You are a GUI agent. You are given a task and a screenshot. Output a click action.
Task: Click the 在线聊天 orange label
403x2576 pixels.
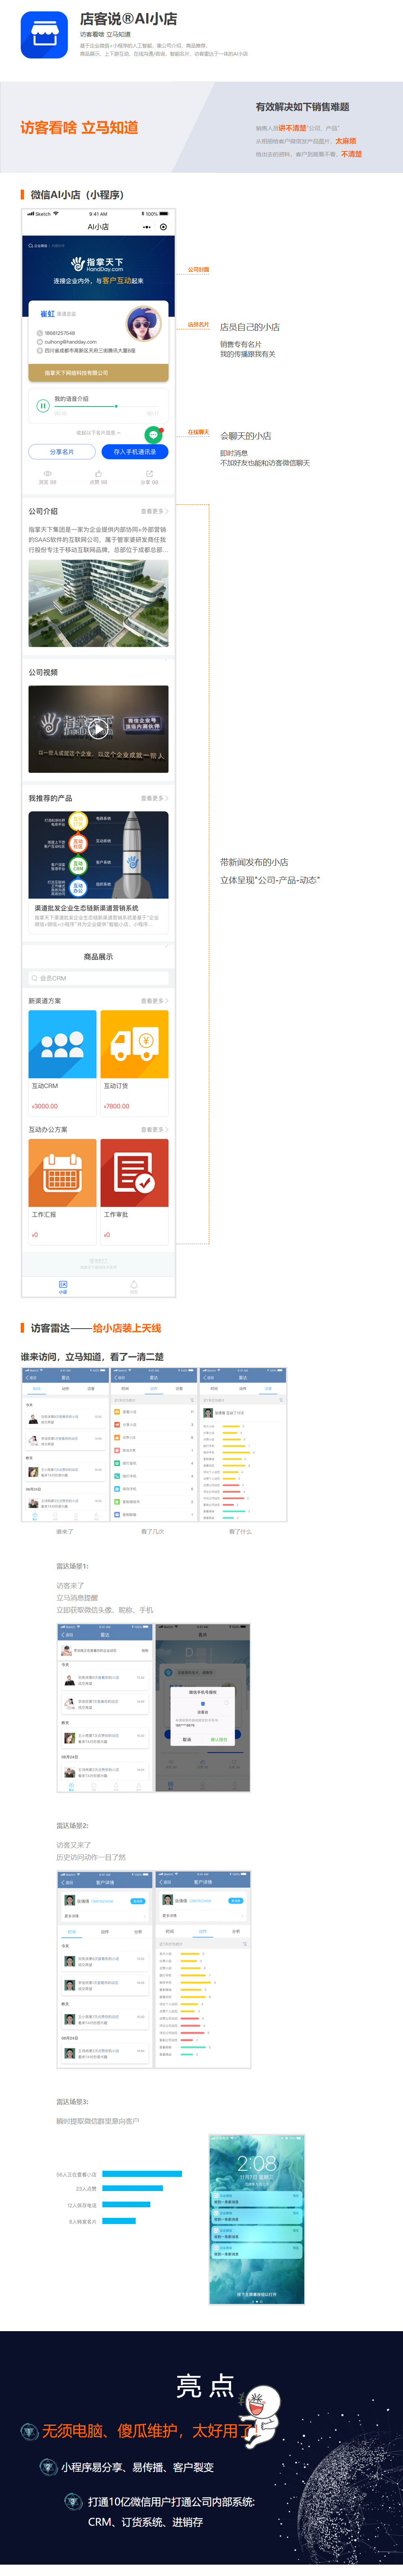198,433
